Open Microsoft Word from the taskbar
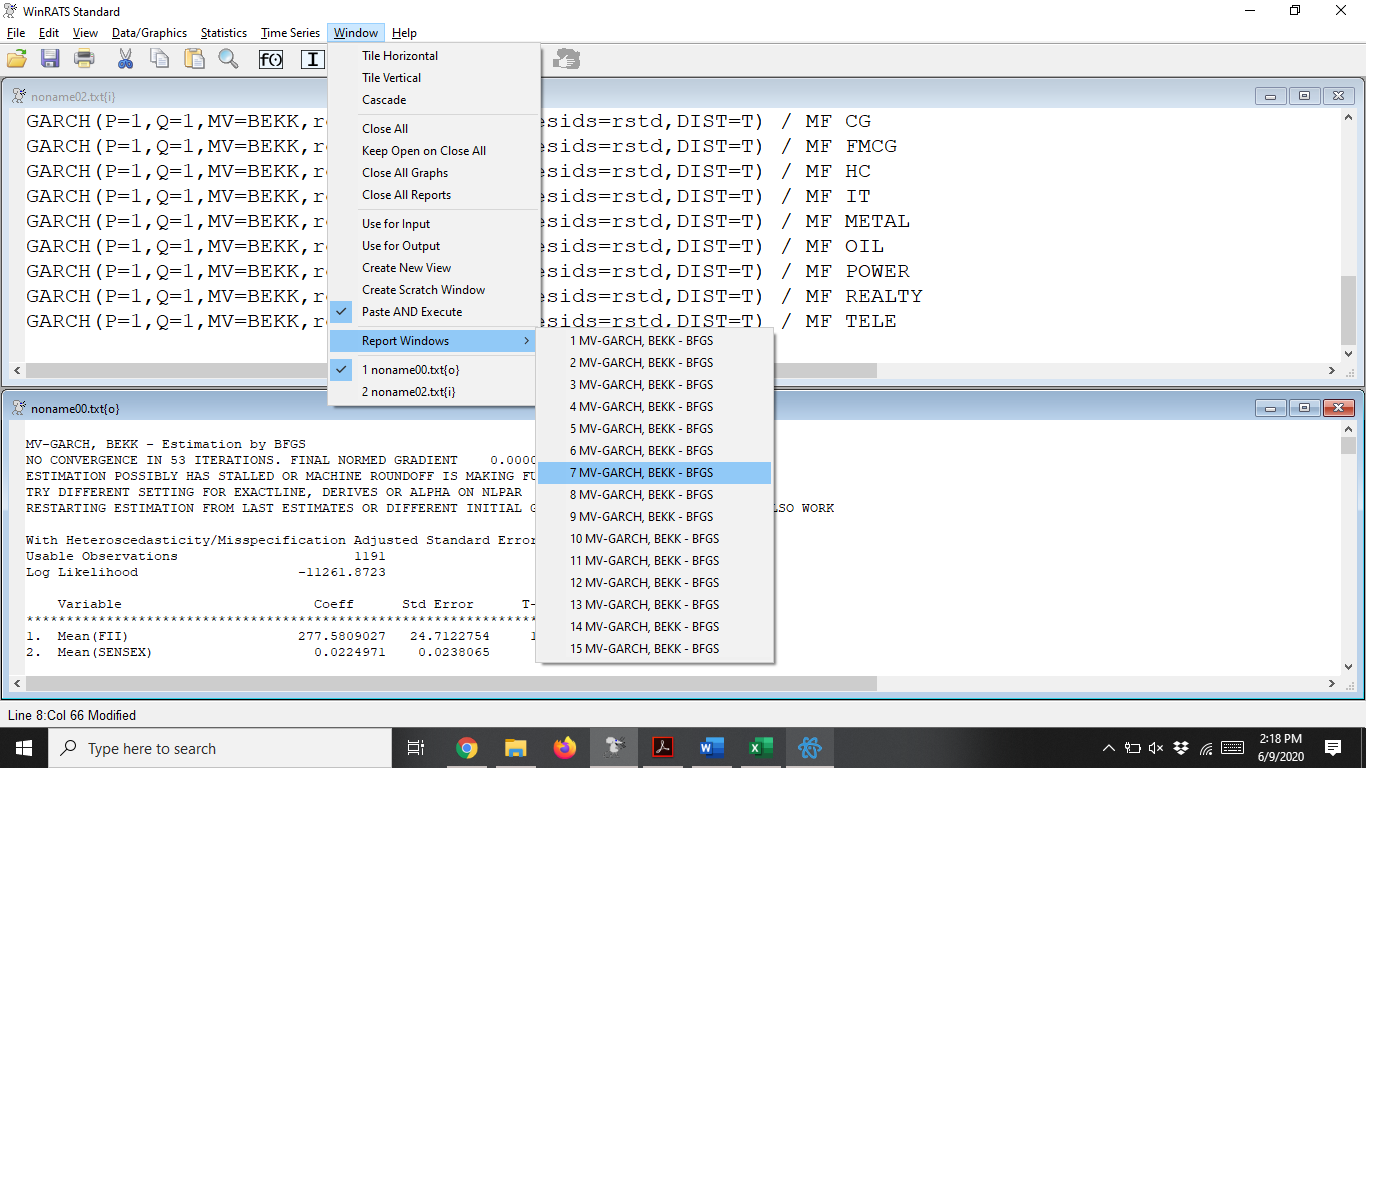This screenshot has width=1384, height=1200. pos(712,748)
